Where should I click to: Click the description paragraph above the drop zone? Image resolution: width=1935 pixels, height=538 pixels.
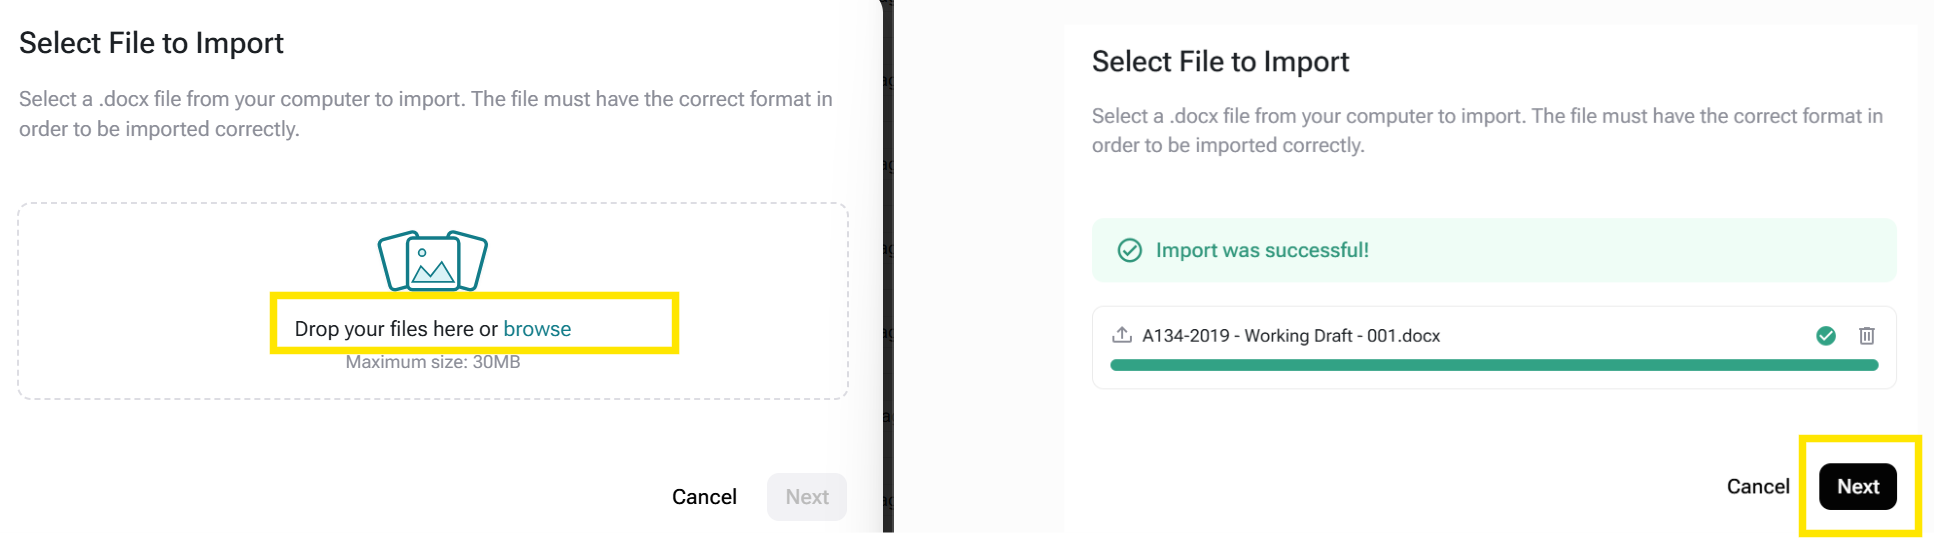tap(426, 114)
